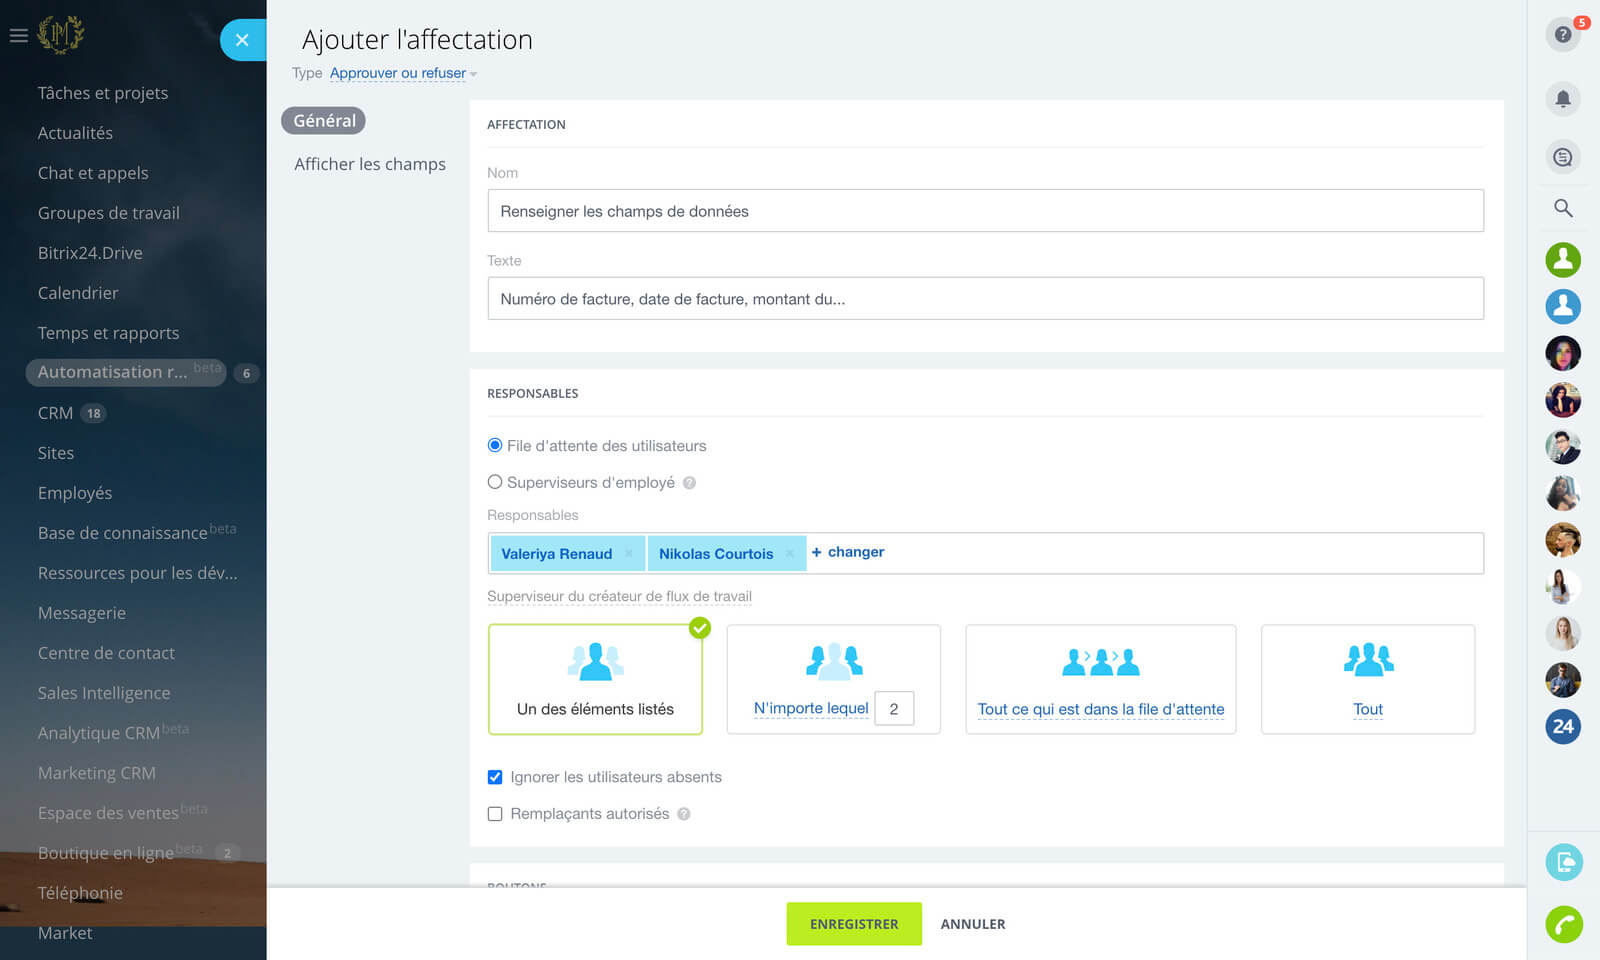This screenshot has height=960, width=1600.
Task: Select Superviseurs d'employé radio option
Action: [495, 482]
